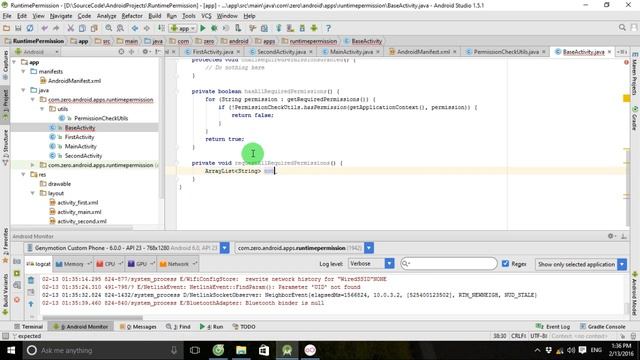Click the Windows Store taskbar icon
The image size is (640, 360).
(264, 350)
